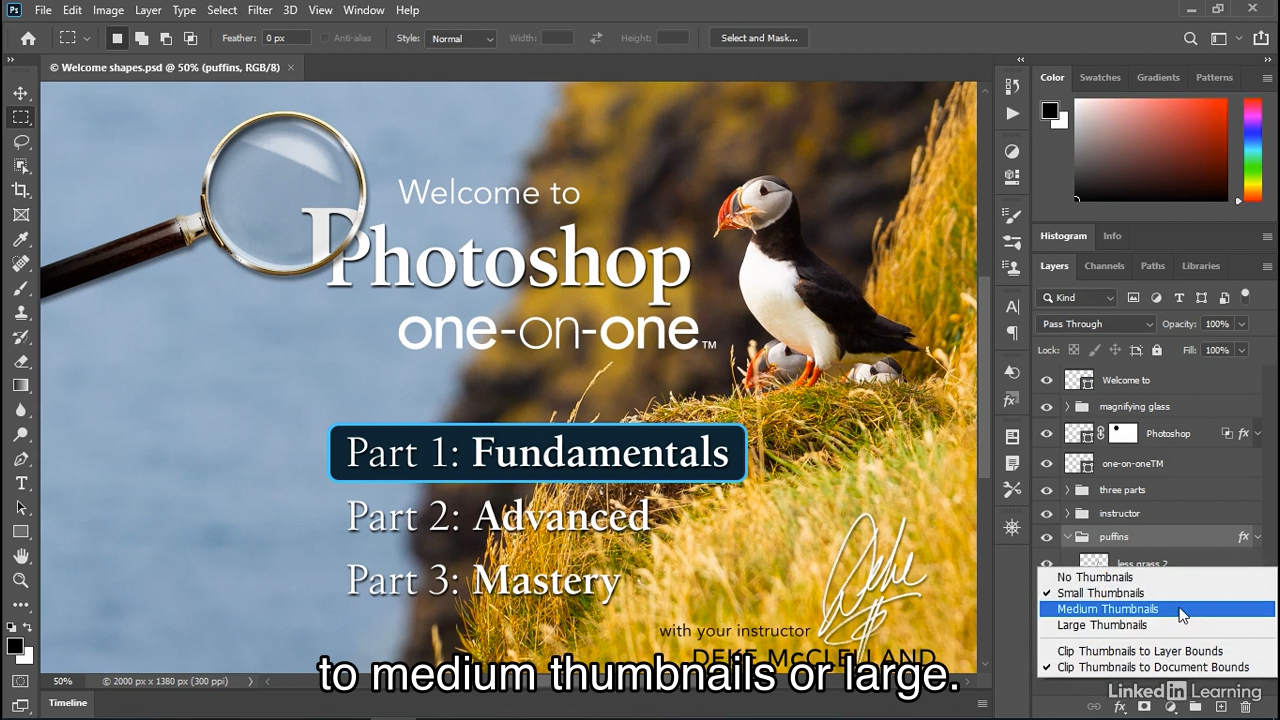Open the History panel icon
The width and height of the screenshot is (1280, 720).
(1012, 87)
